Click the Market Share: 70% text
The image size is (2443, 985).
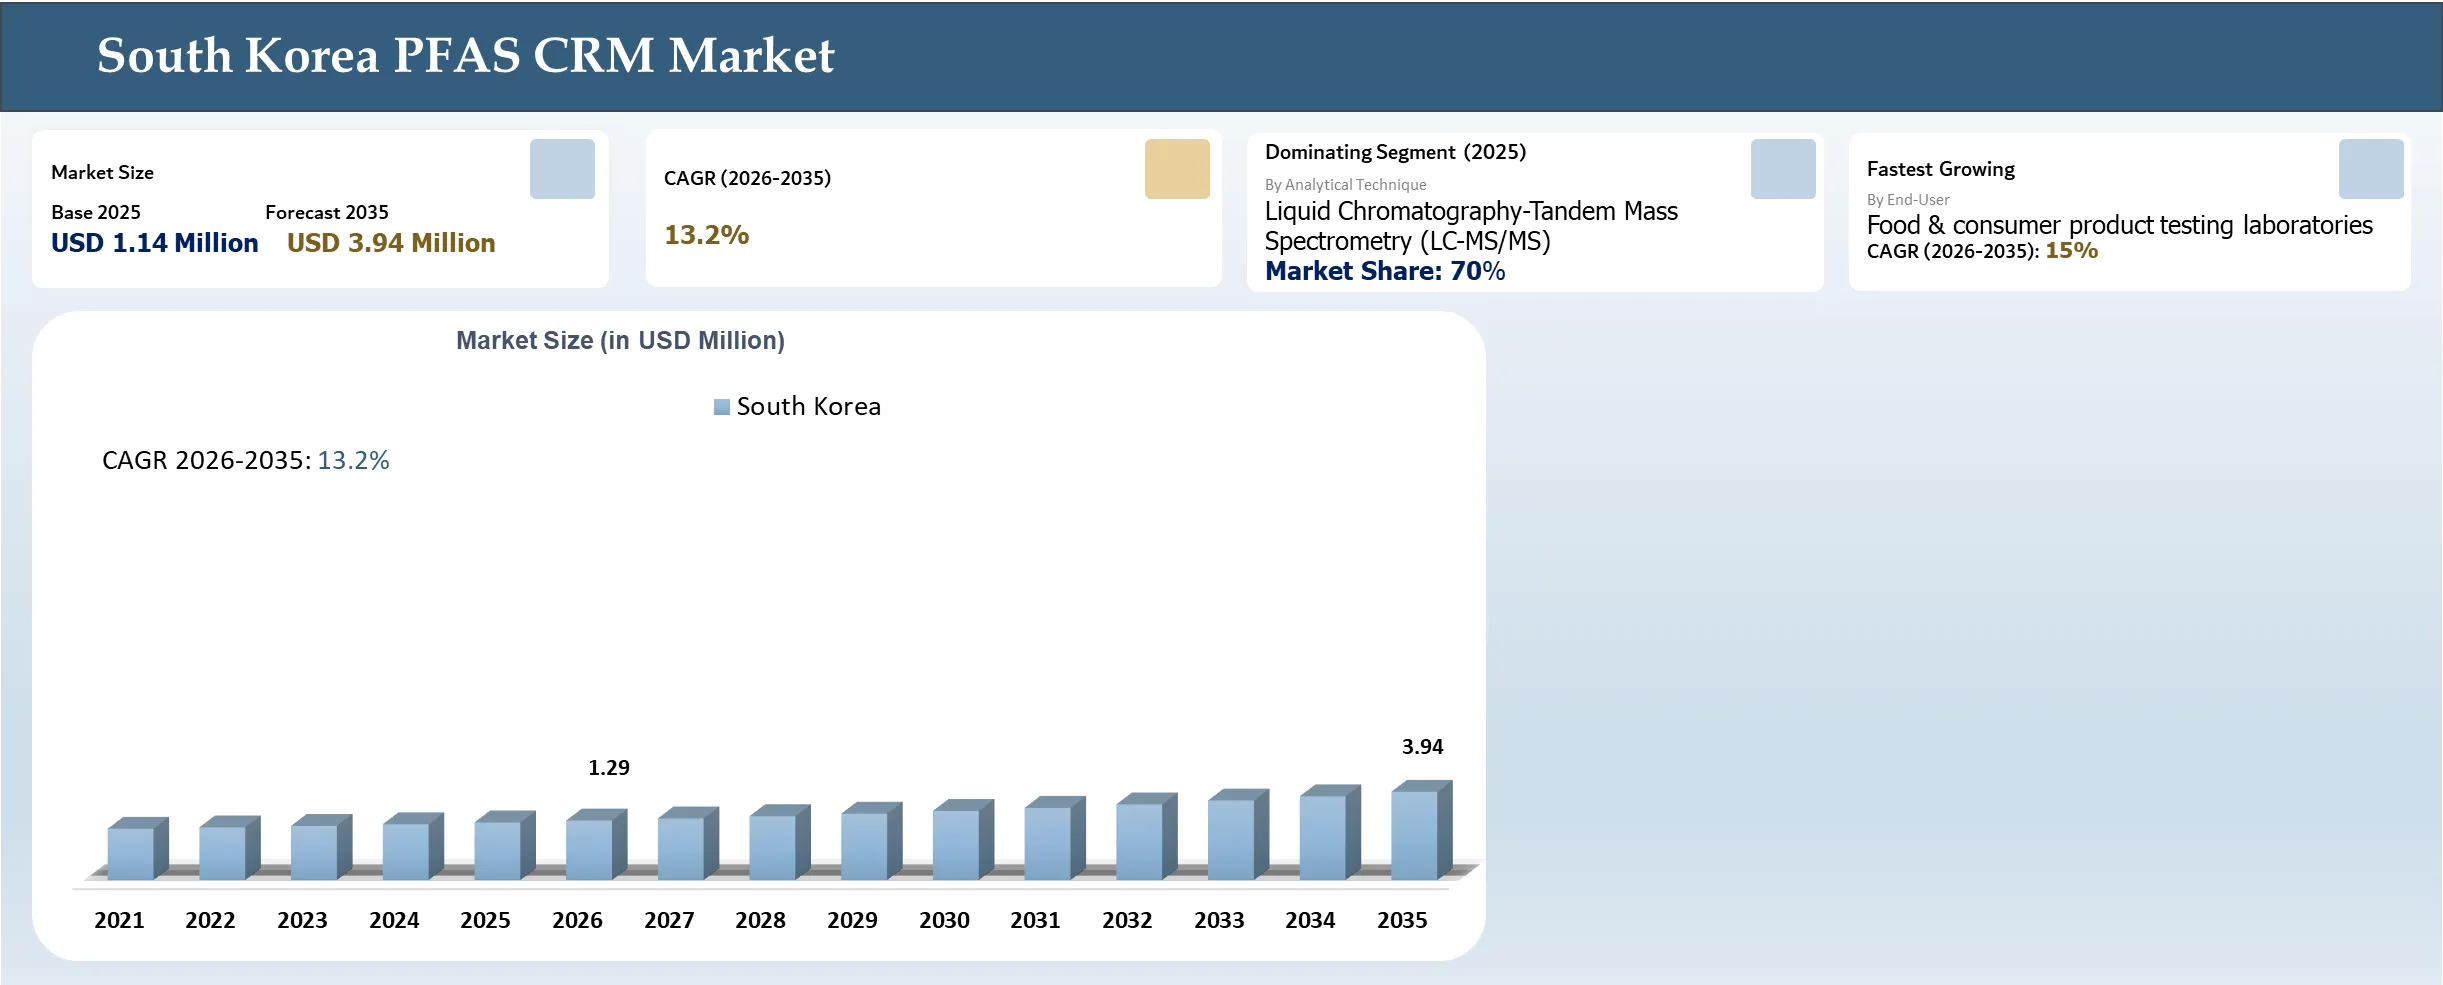(x=1385, y=271)
